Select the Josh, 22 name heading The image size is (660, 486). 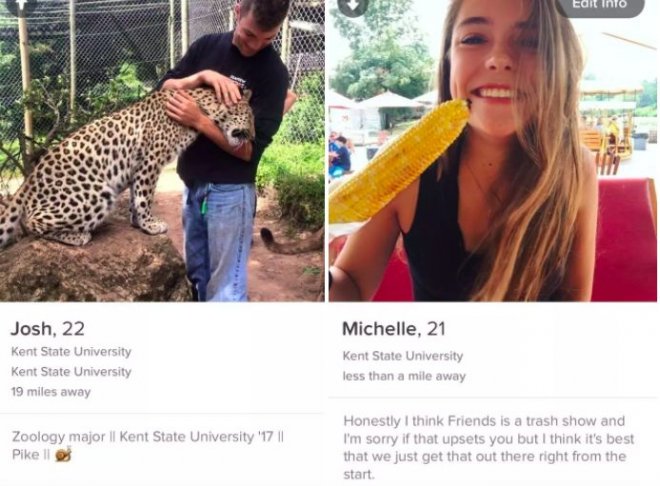(48, 329)
